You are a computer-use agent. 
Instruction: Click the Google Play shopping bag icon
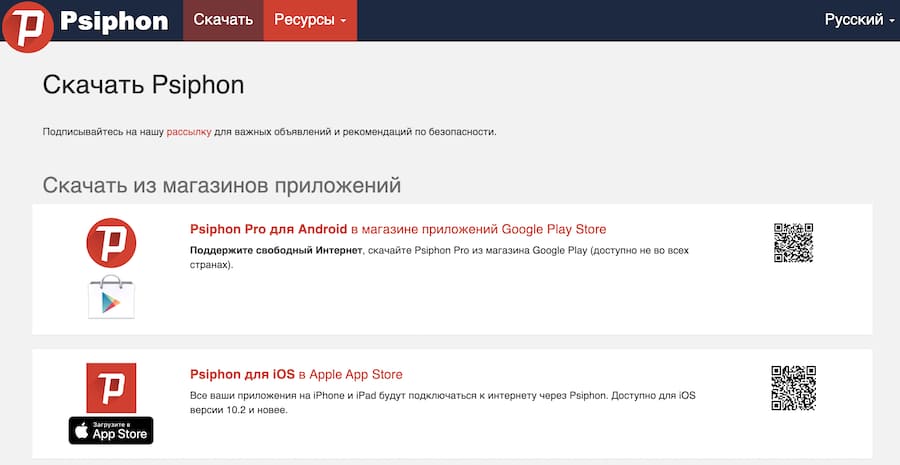[111, 296]
